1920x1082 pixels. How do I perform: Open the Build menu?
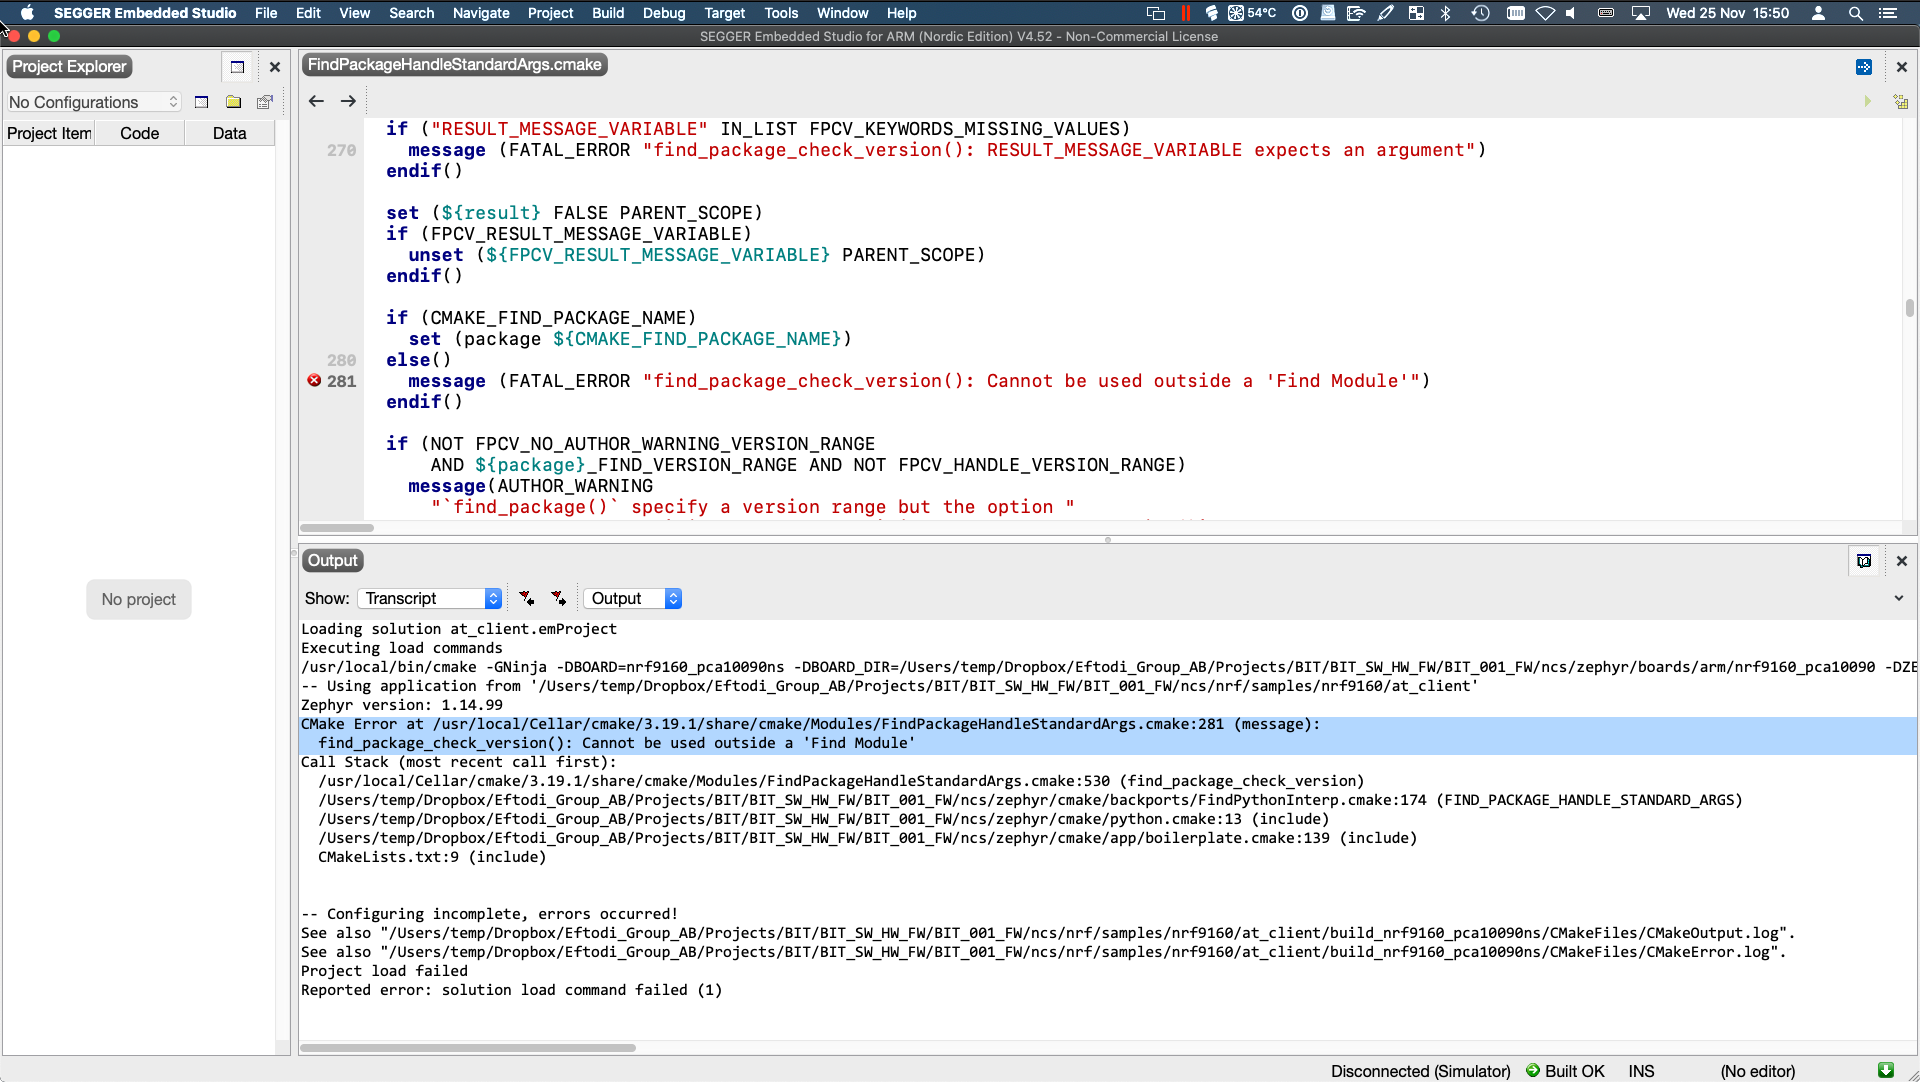pos(607,13)
